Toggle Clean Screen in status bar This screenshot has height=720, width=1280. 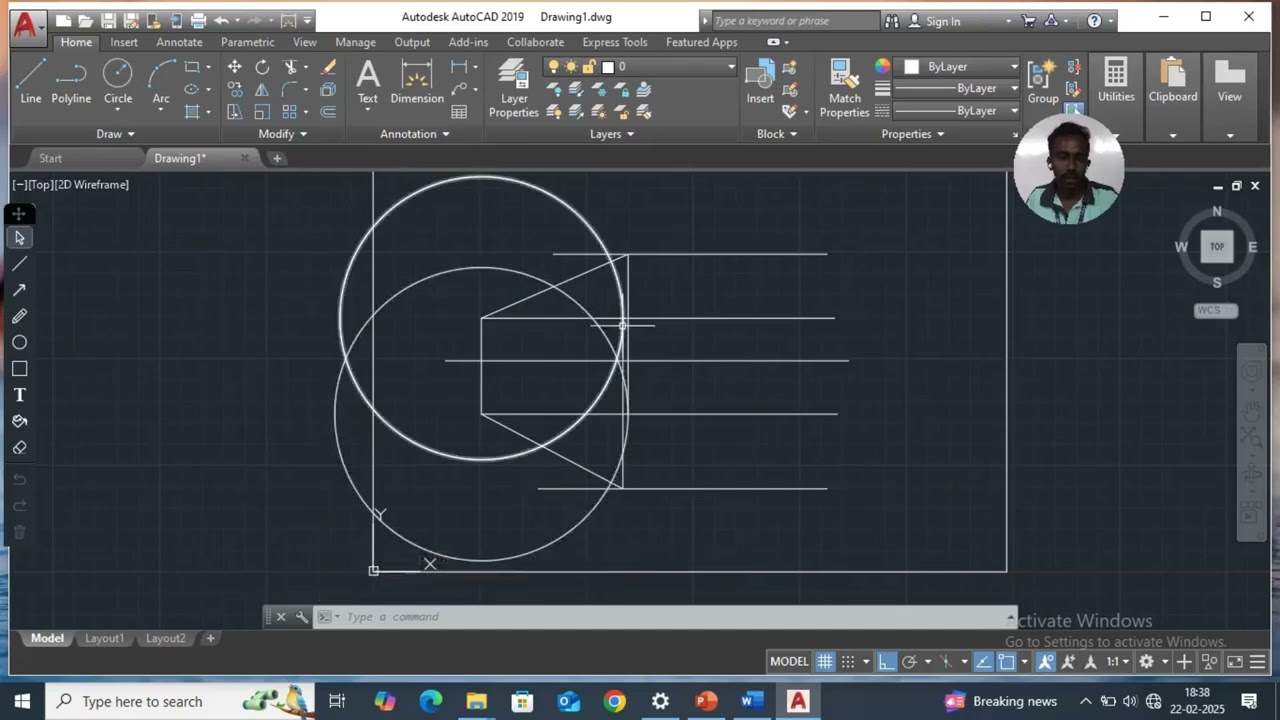[1235, 662]
